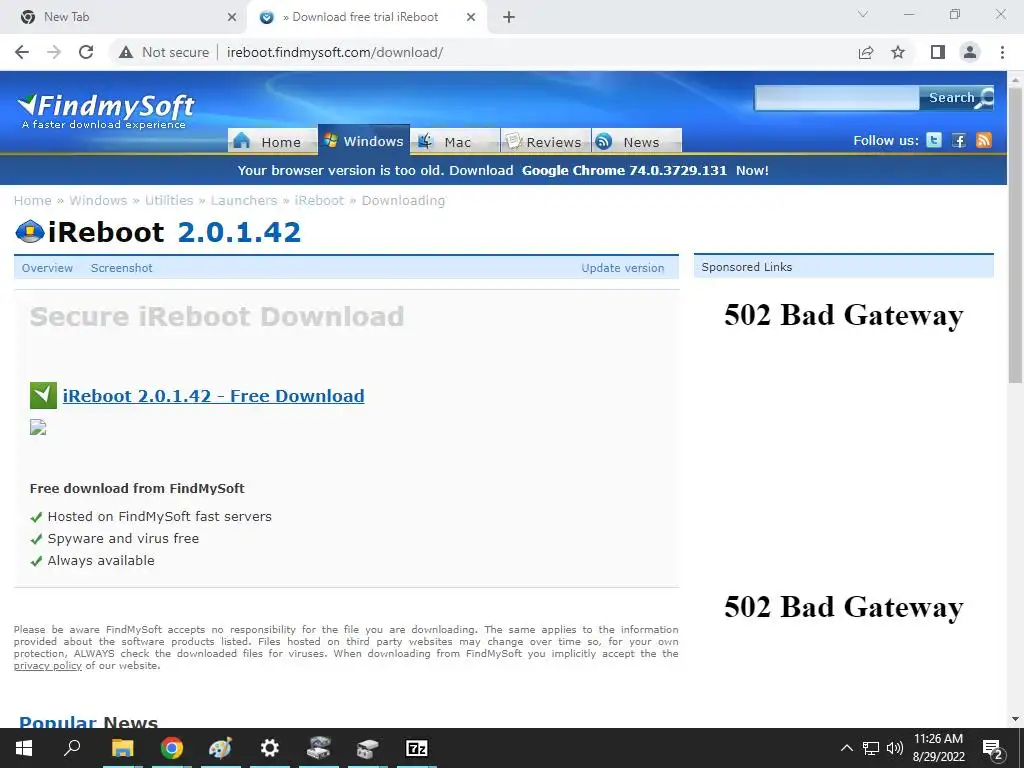Open File Explorer from the taskbar
1024x768 pixels.
[x=122, y=748]
